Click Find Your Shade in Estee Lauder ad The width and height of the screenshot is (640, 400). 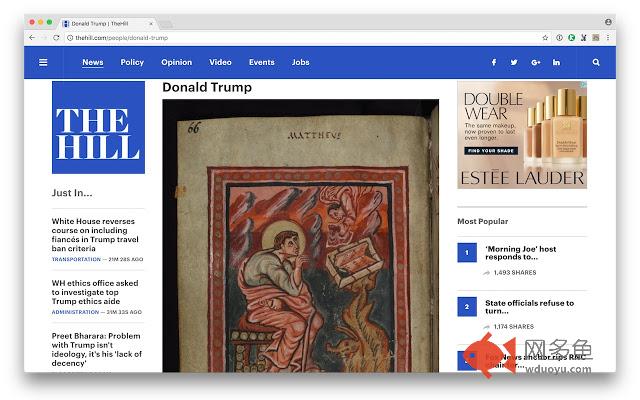pos(491,151)
